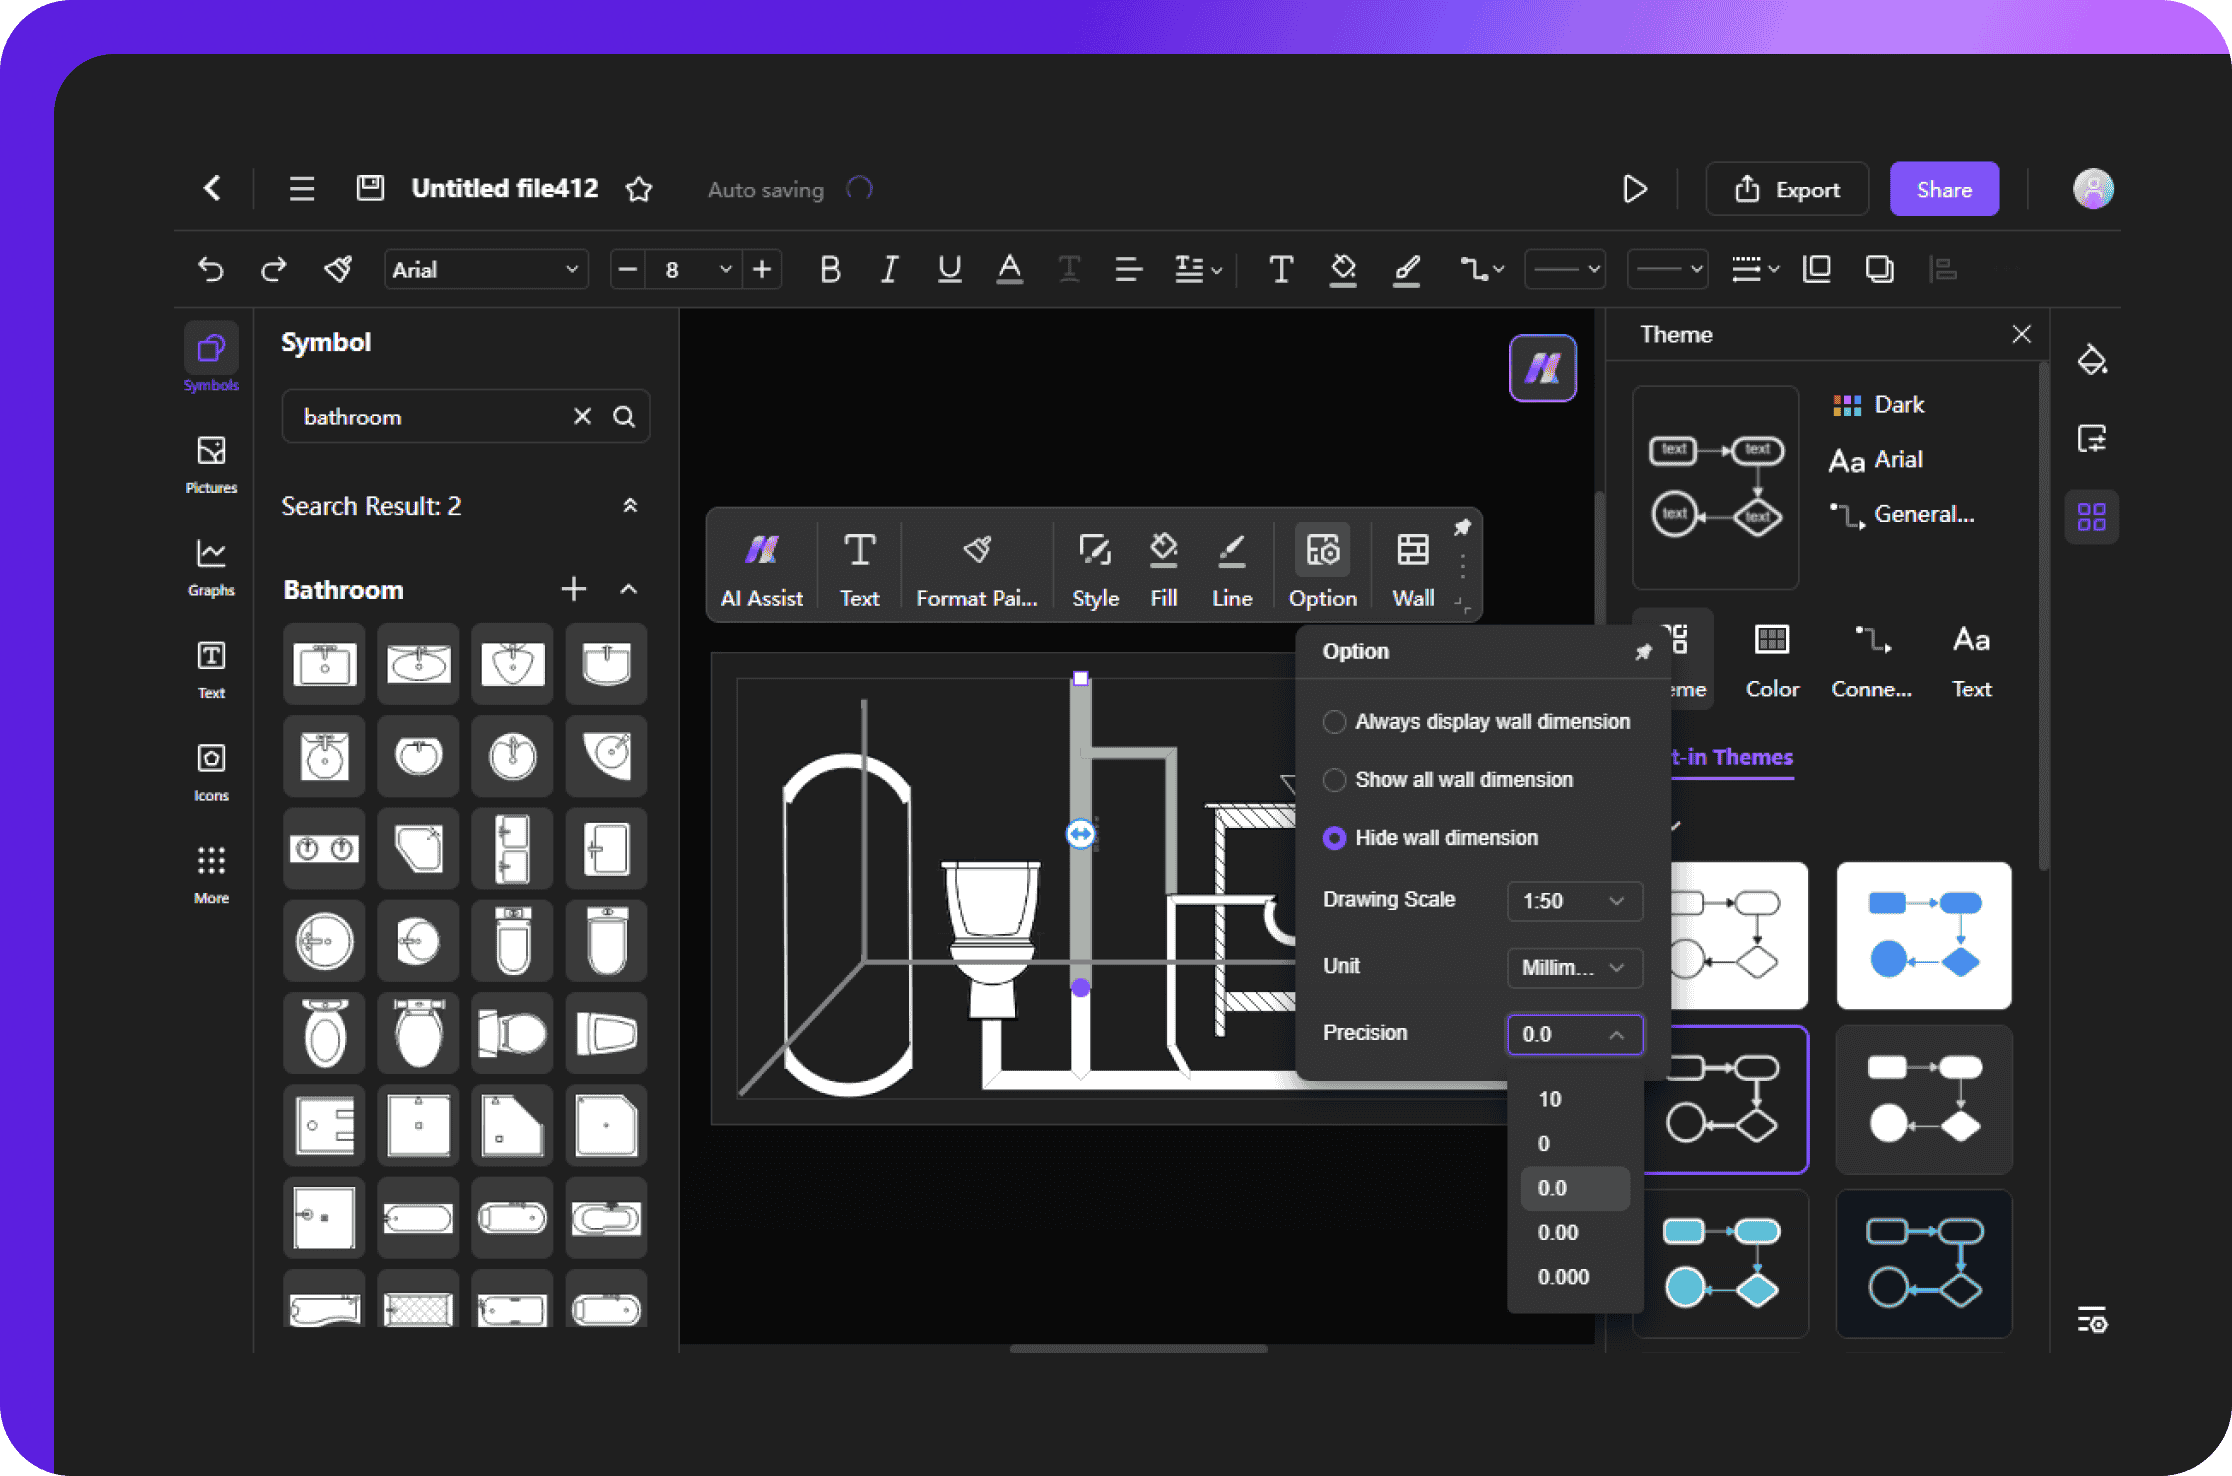Select Show all wall dimension option
The image size is (2232, 1476).
(x=1331, y=779)
